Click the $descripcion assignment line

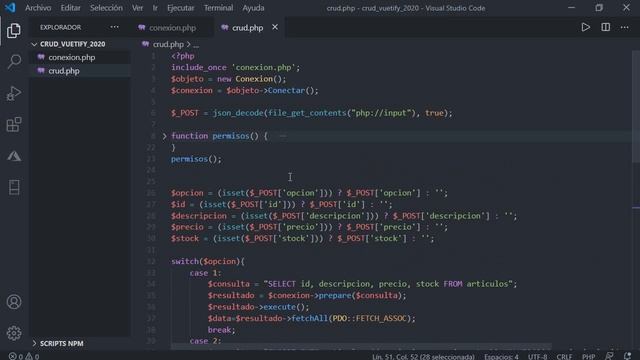coord(344,216)
